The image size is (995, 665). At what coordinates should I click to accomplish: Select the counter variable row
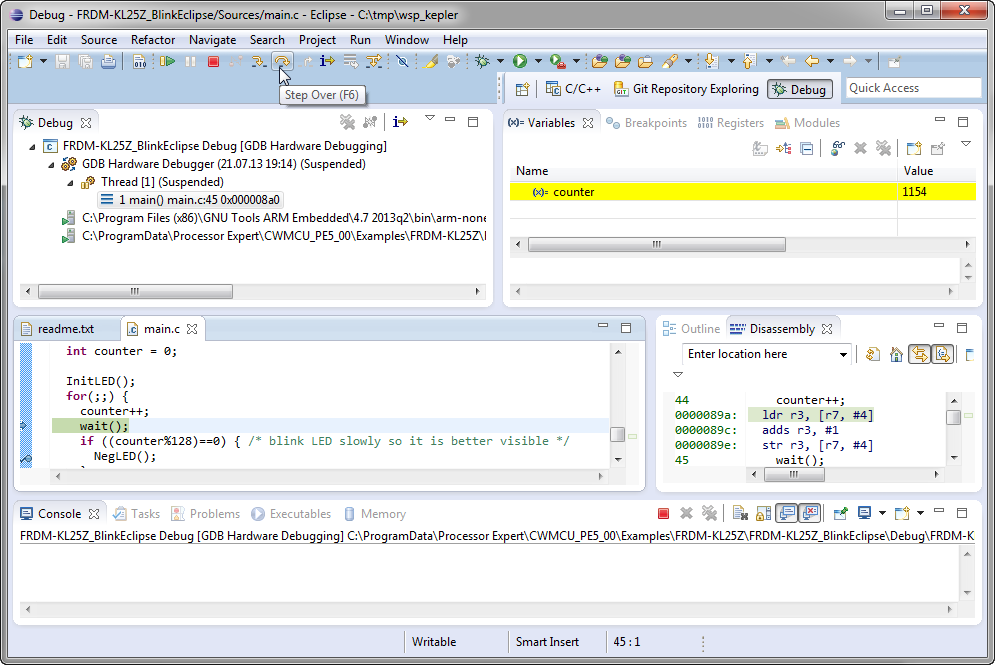(x=742, y=192)
